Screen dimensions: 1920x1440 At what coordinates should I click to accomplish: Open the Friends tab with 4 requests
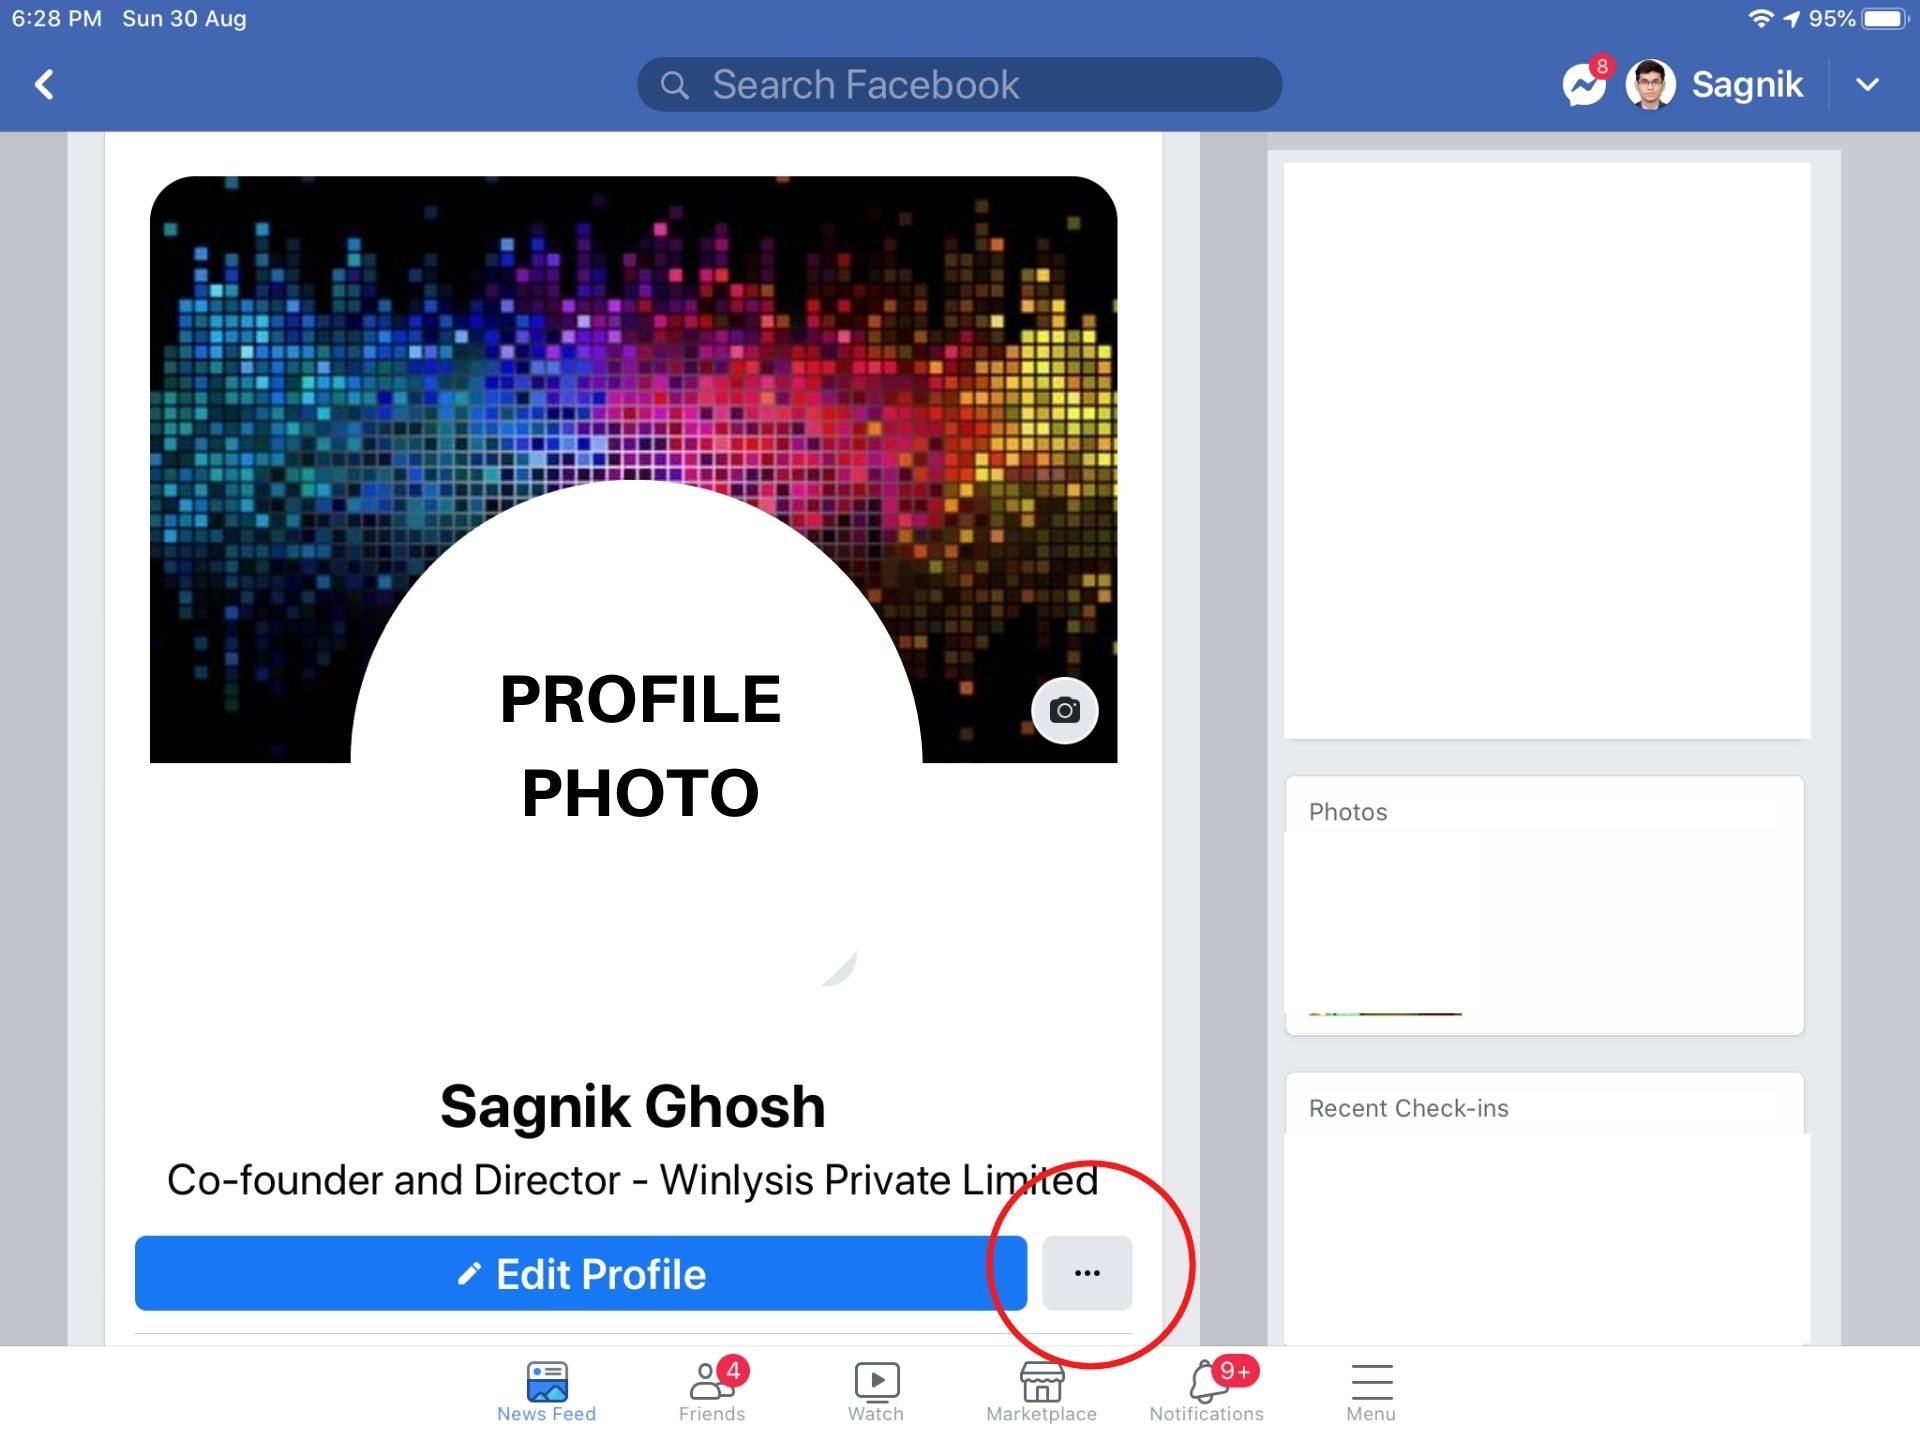[x=712, y=1392]
